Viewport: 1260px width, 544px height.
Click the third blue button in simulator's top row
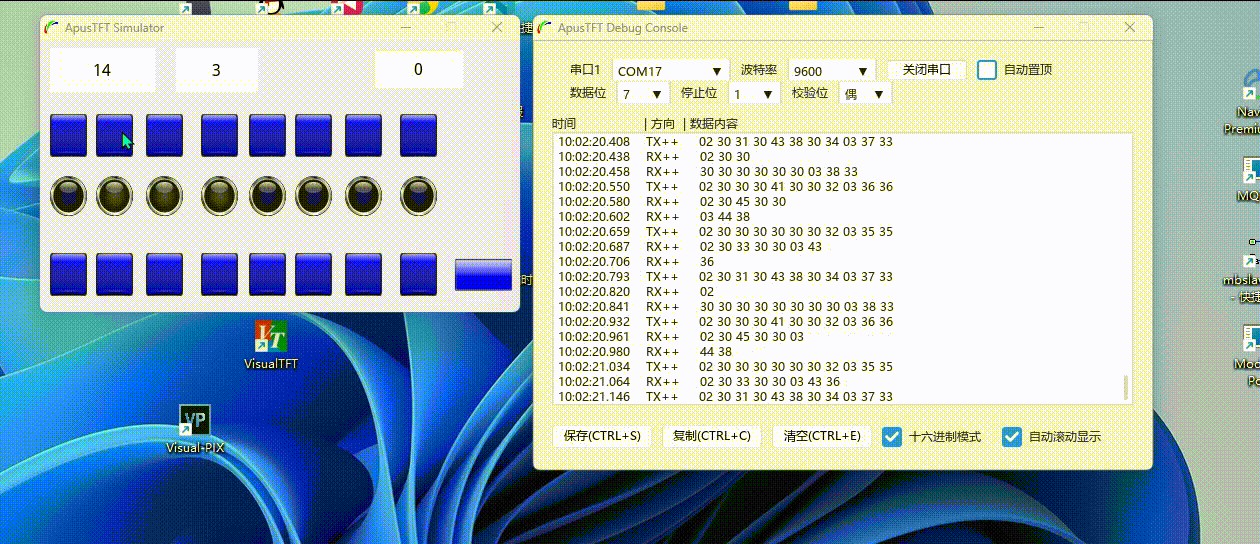tap(164, 135)
